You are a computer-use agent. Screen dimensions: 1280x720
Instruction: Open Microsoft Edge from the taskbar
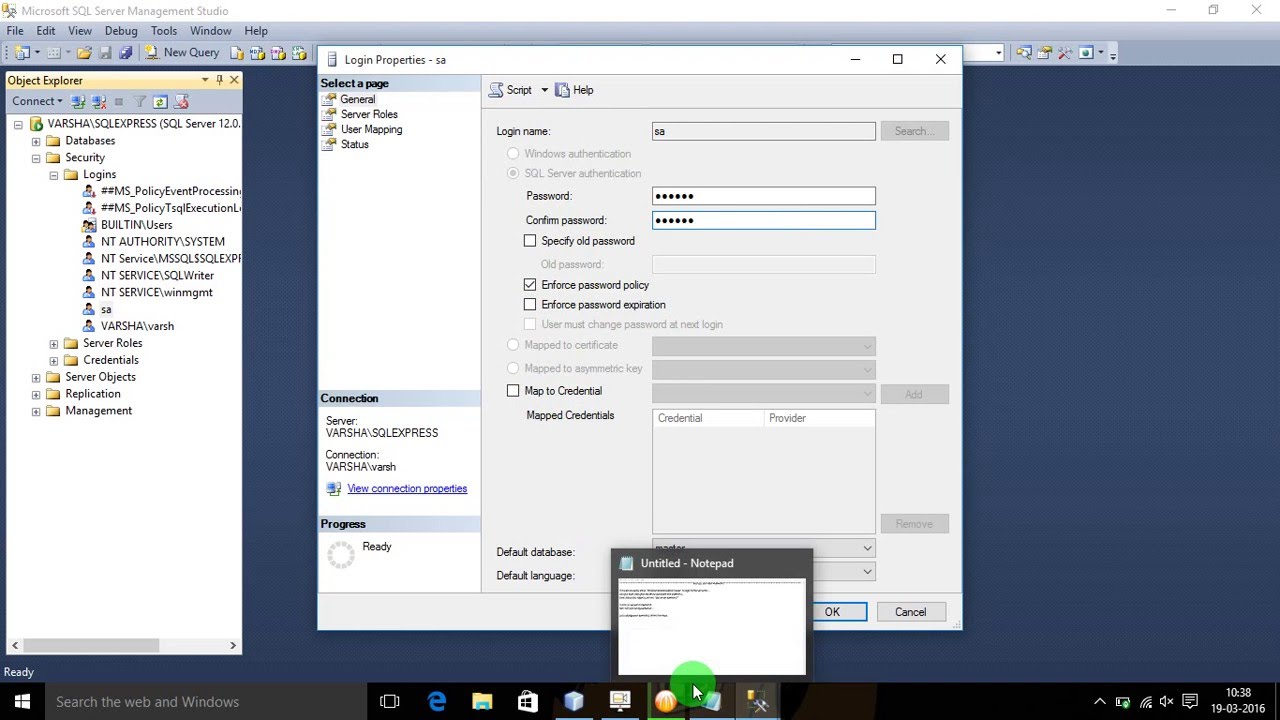pos(437,702)
